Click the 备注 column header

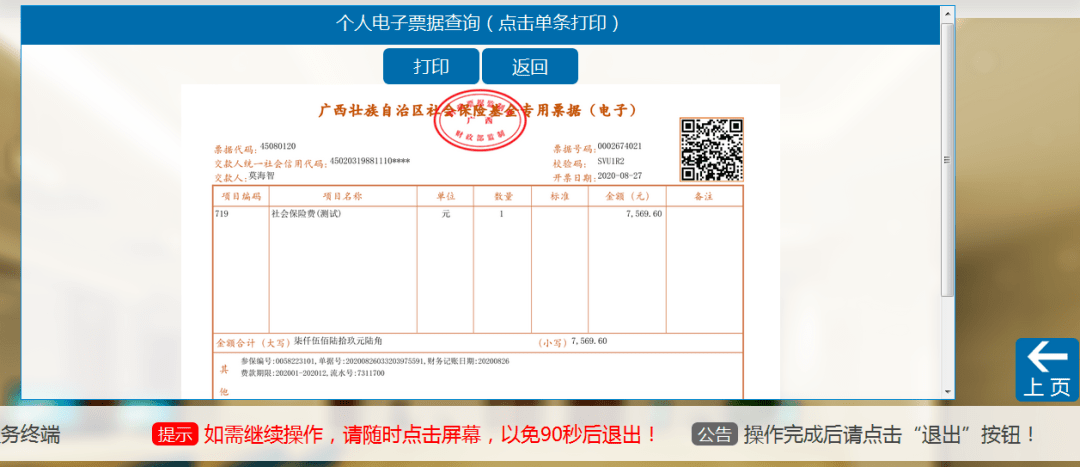coord(704,196)
